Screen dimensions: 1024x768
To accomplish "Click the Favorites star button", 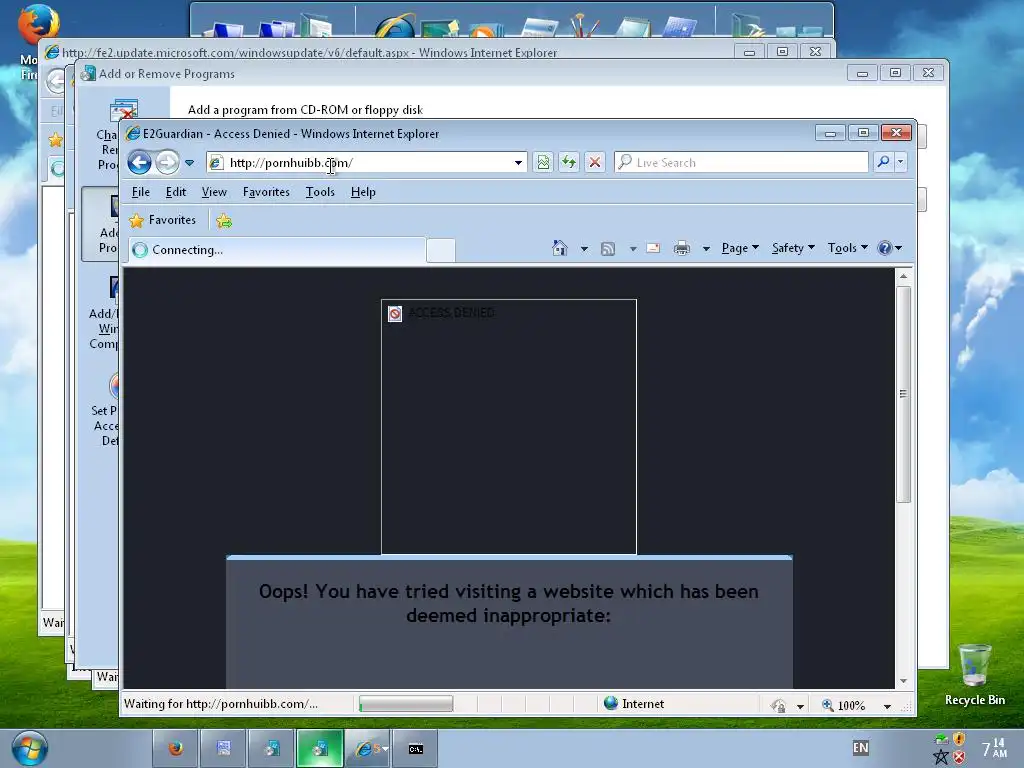I will [x=163, y=220].
